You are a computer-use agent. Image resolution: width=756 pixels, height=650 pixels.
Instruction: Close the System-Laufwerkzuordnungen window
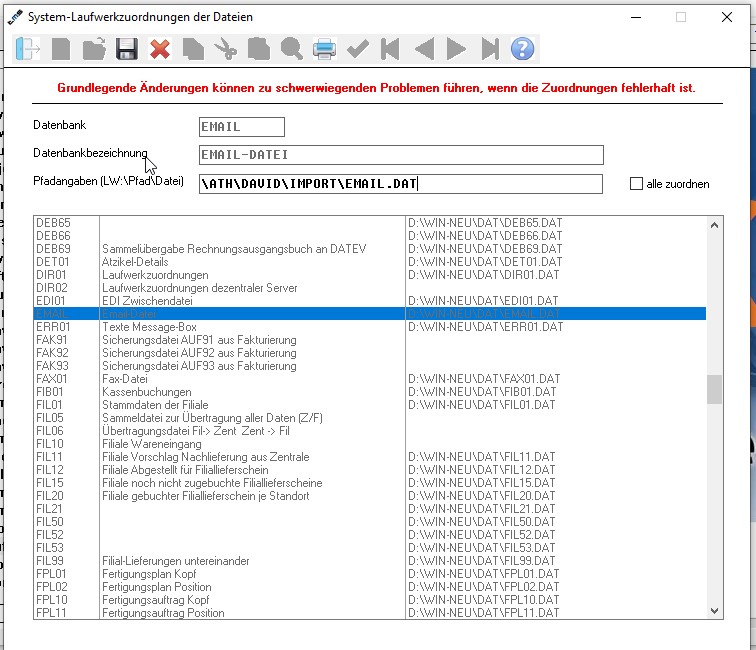[x=727, y=17]
